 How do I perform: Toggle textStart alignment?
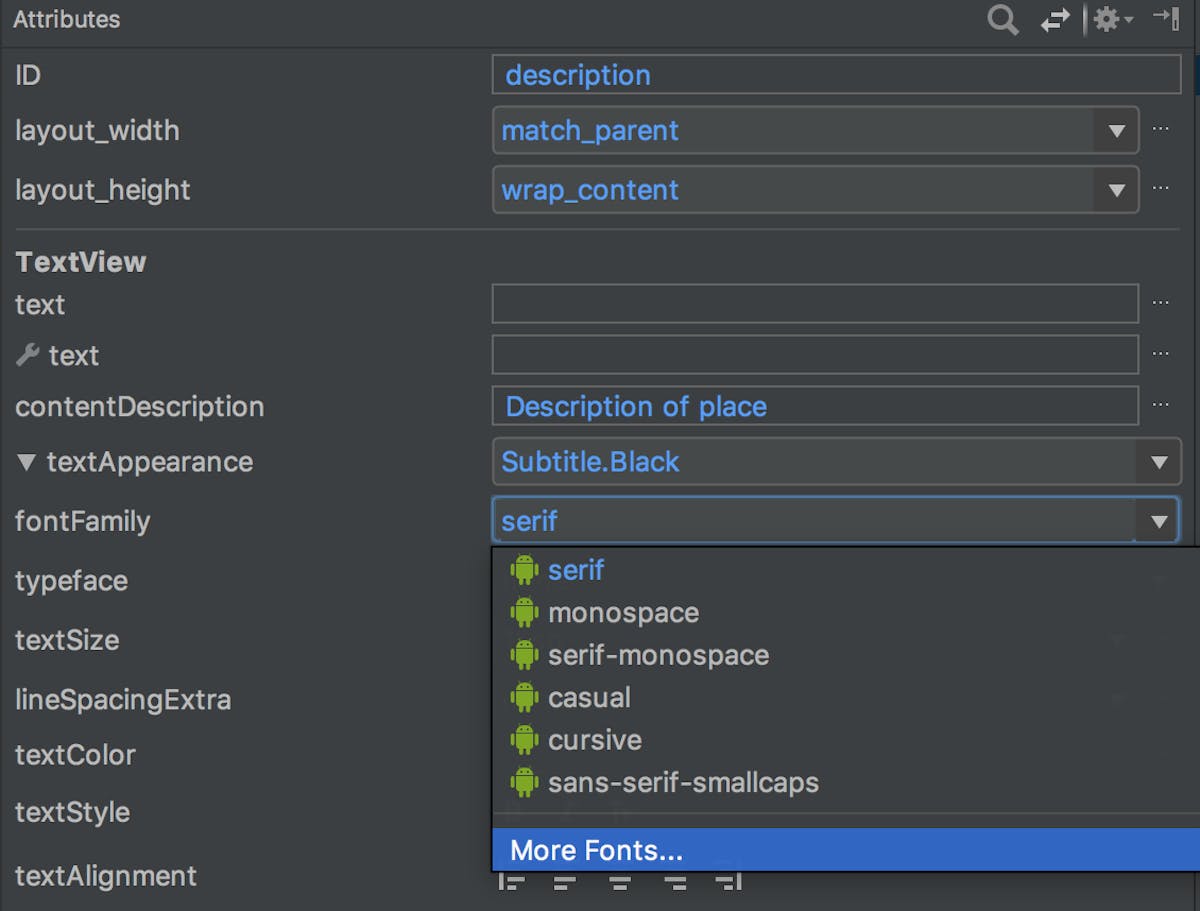(x=565, y=884)
